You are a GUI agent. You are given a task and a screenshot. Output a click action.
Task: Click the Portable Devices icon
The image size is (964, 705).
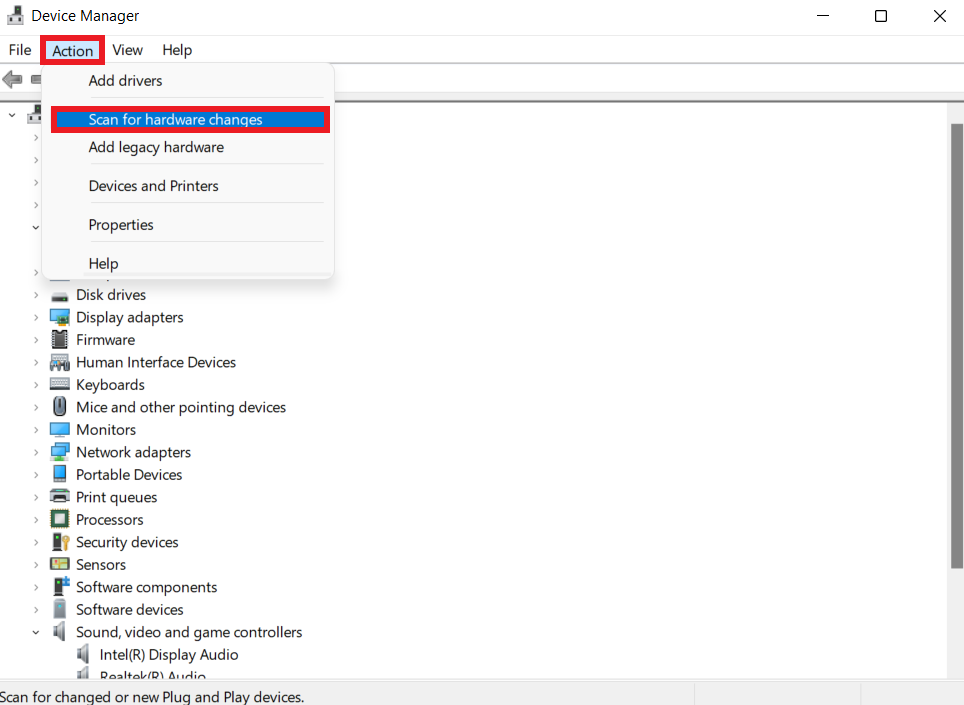[x=60, y=474]
